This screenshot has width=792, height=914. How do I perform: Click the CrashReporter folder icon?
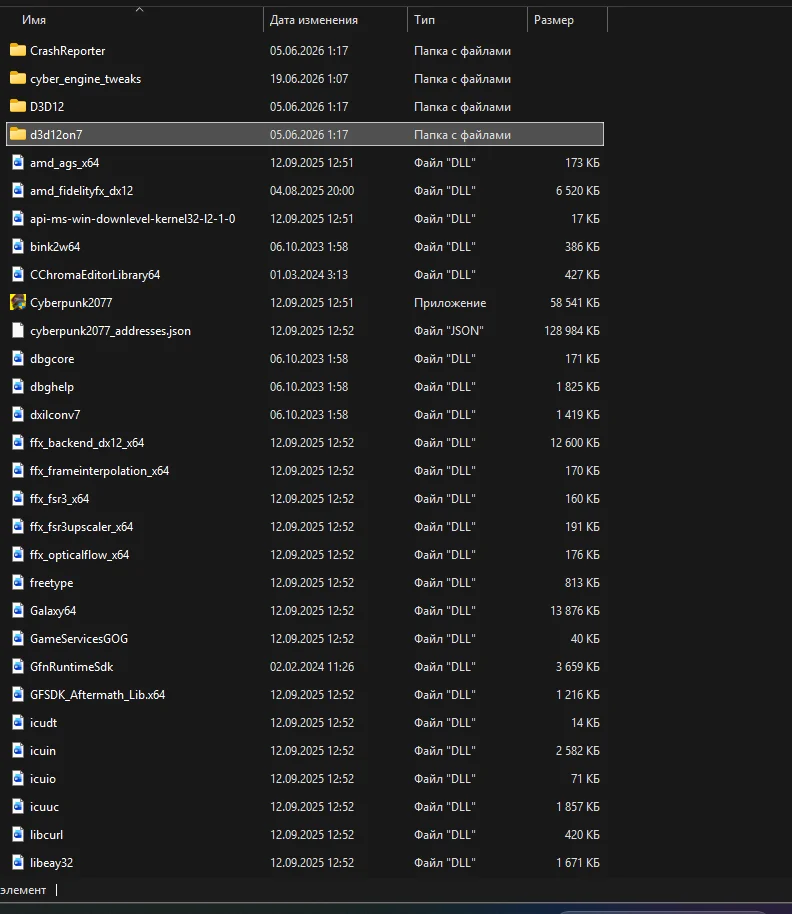click(x=18, y=51)
